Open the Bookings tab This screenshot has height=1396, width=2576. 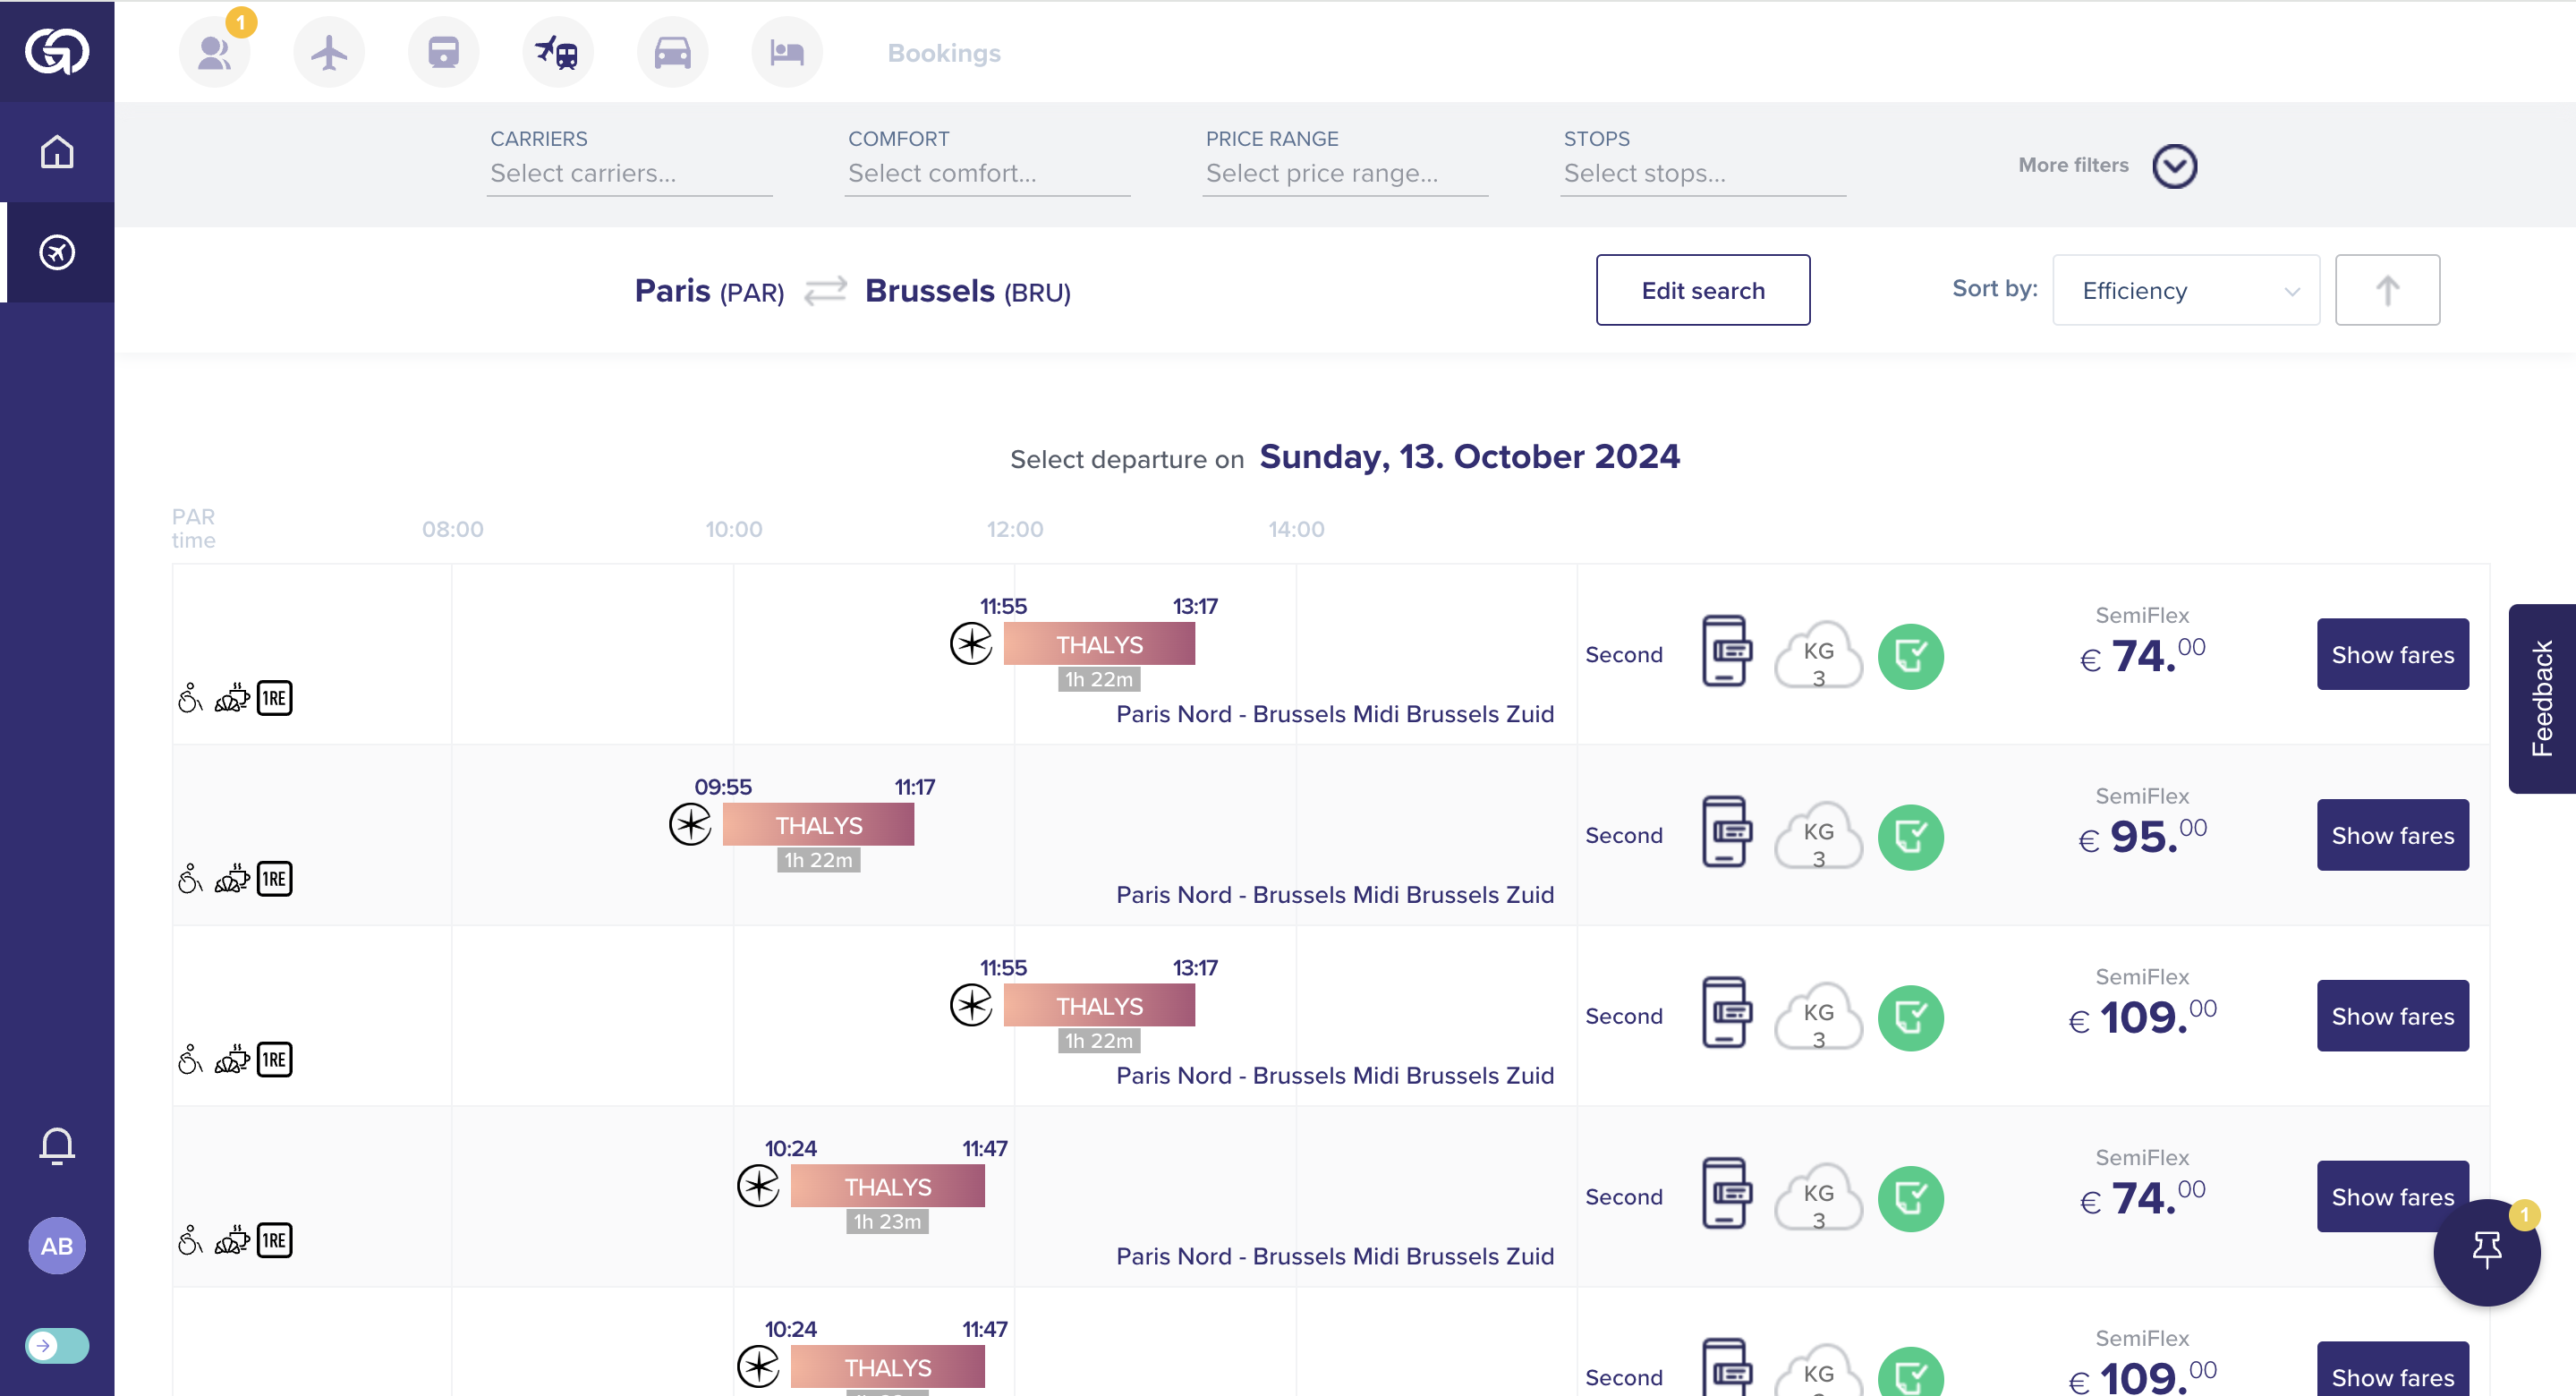[944, 53]
